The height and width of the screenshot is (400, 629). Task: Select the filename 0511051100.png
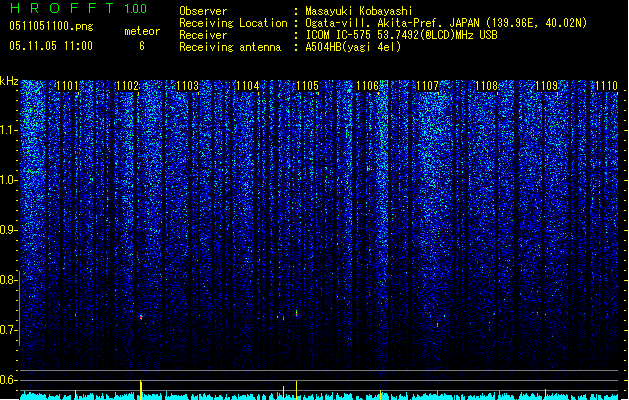(x=51, y=26)
